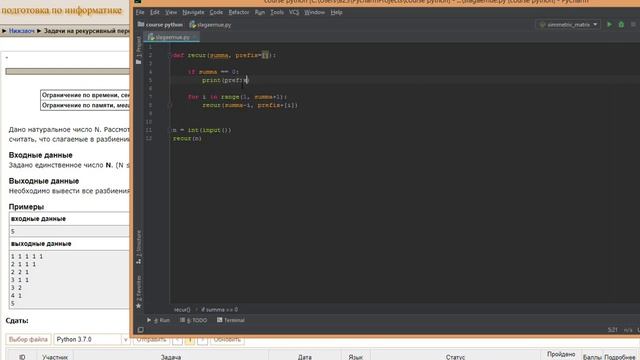Open the Navigate menu

193,12
